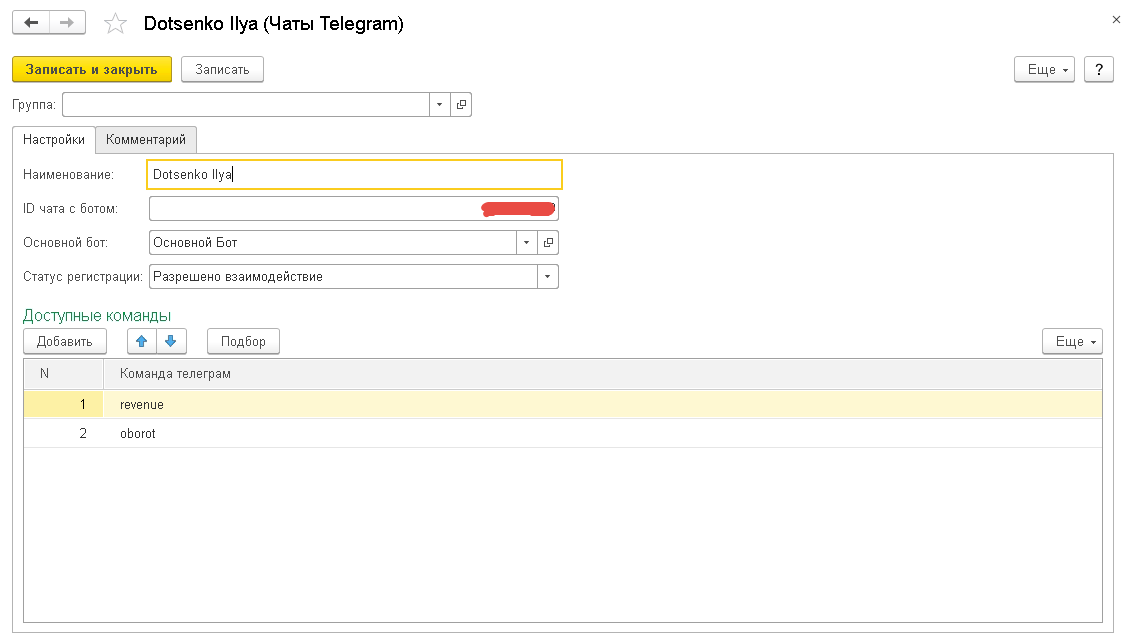The height and width of the screenshot is (642, 1125).
Task: Move command down with blue down arrow
Action: coord(171,341)
